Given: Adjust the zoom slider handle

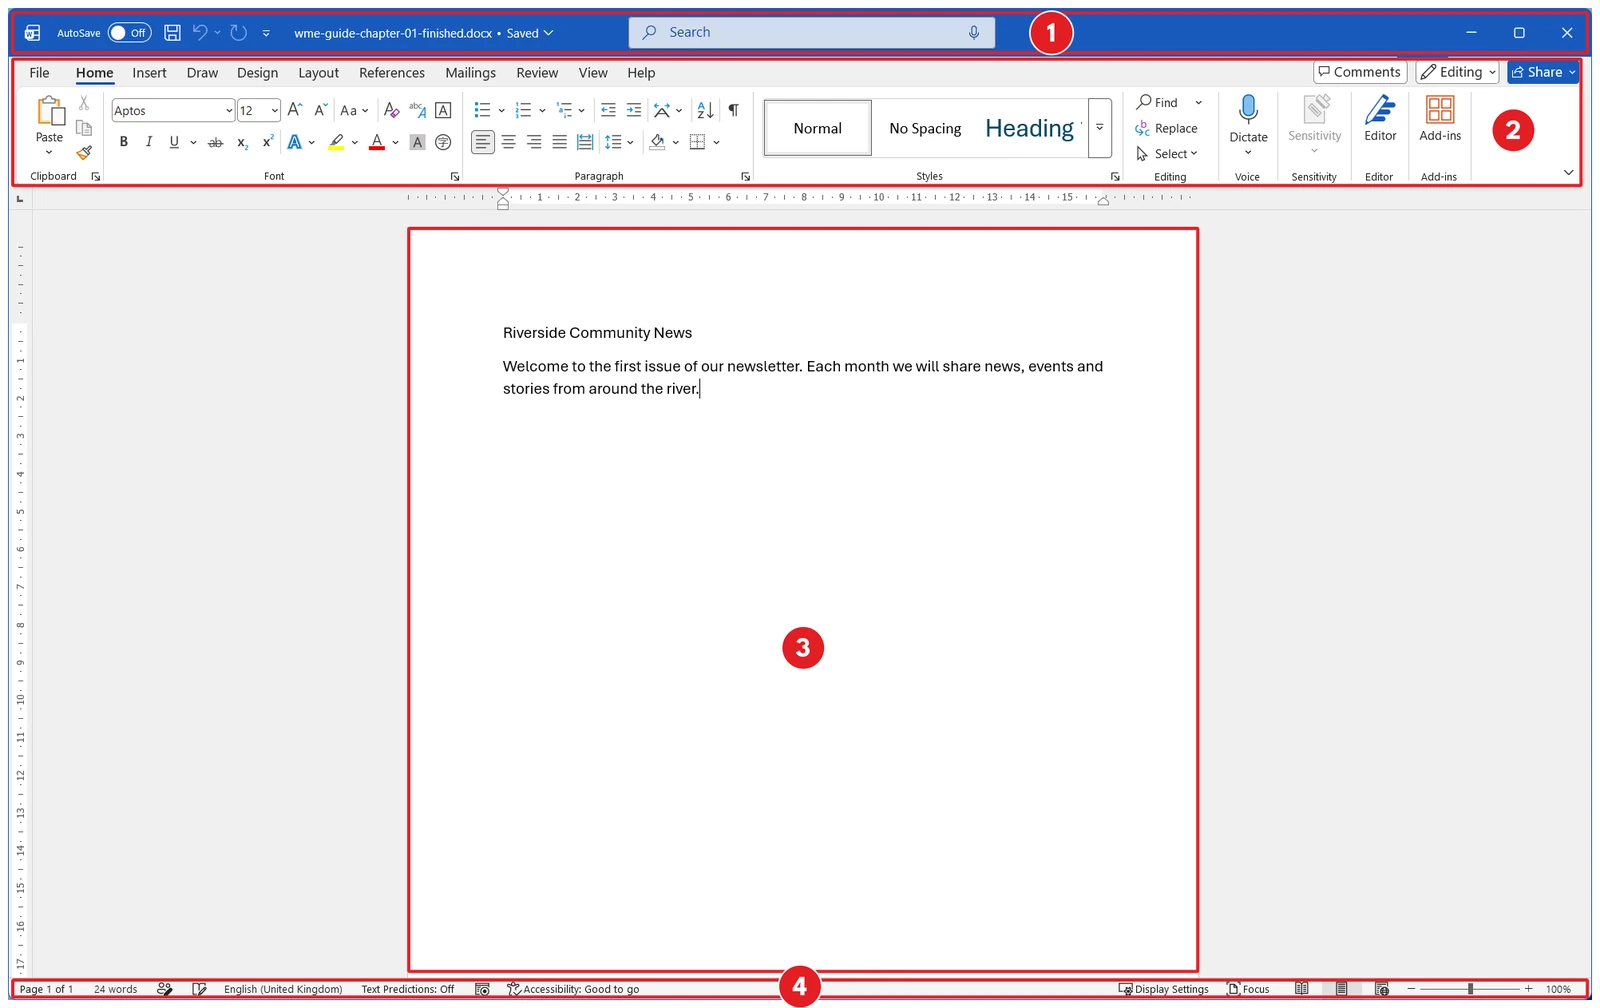Looking at the screenshot, I should pyautogui.click(x=1470, y=989).
